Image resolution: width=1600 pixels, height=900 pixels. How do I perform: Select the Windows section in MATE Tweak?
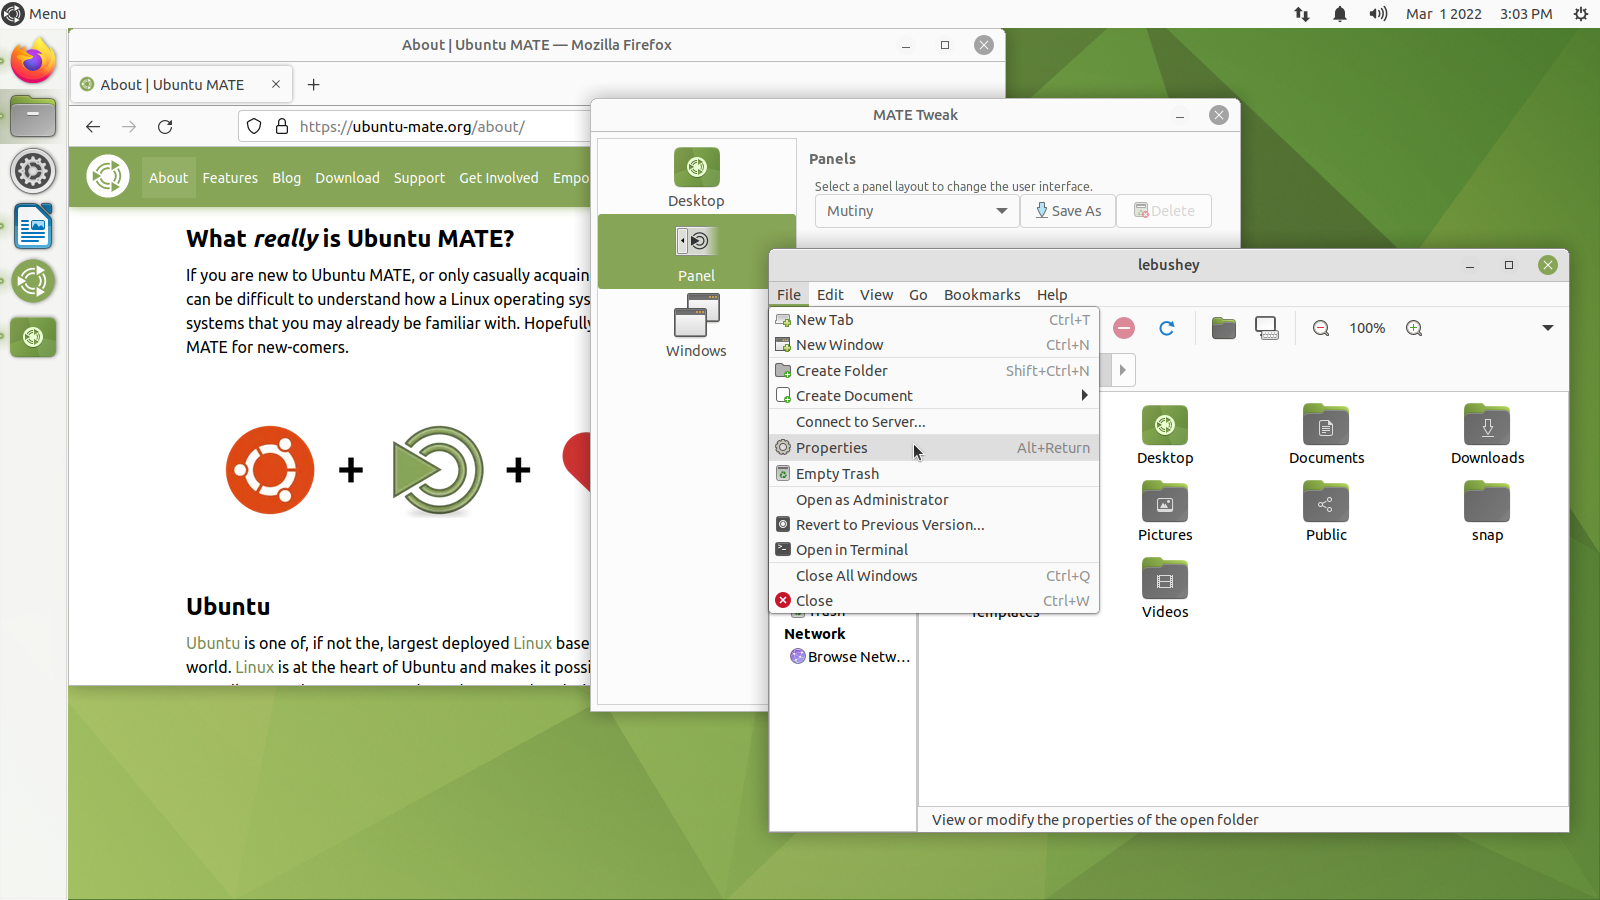point(696,326)
